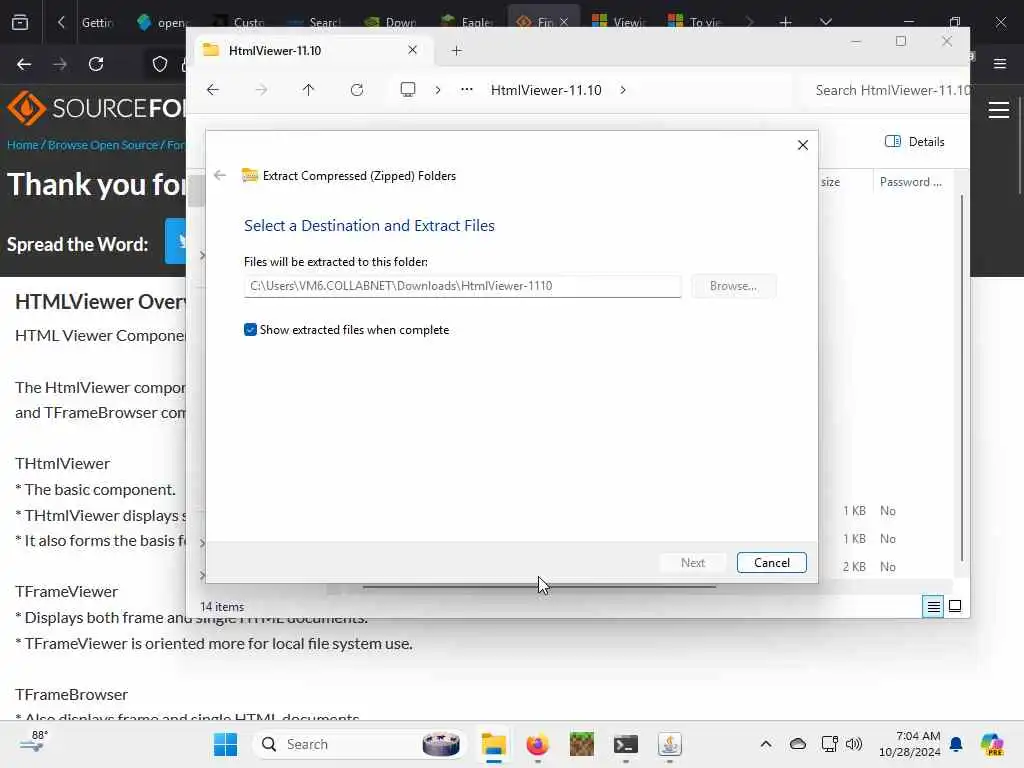
Task: Click the SourceForge logo
Action: coord(96,108)
